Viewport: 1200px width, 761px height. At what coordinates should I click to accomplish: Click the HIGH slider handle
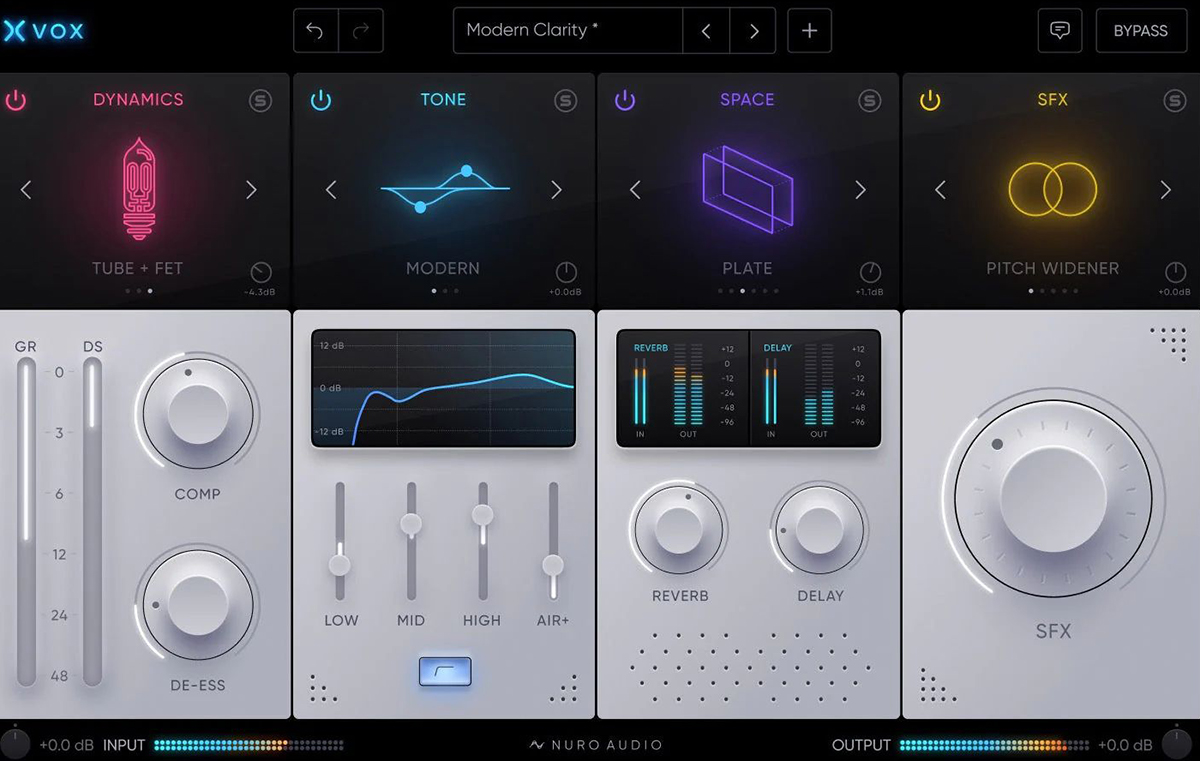point(482,514)
